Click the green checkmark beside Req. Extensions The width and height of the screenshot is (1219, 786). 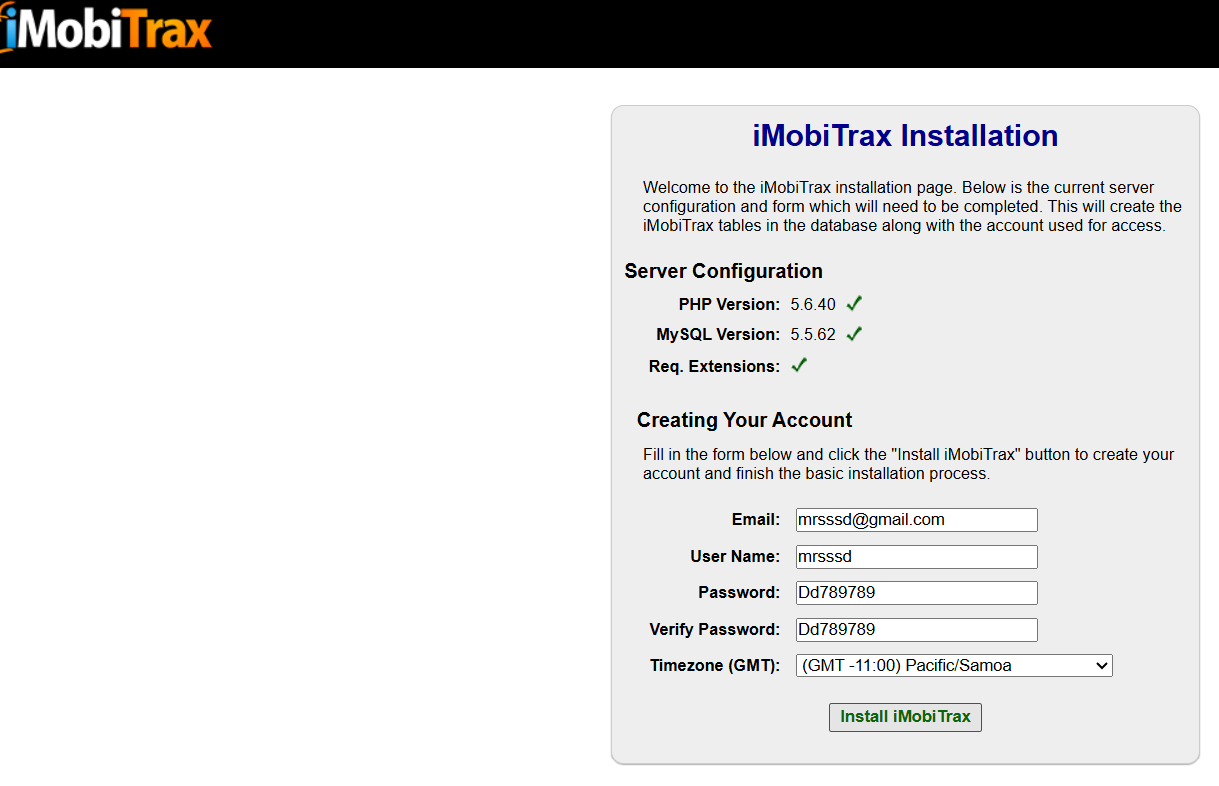799,365
